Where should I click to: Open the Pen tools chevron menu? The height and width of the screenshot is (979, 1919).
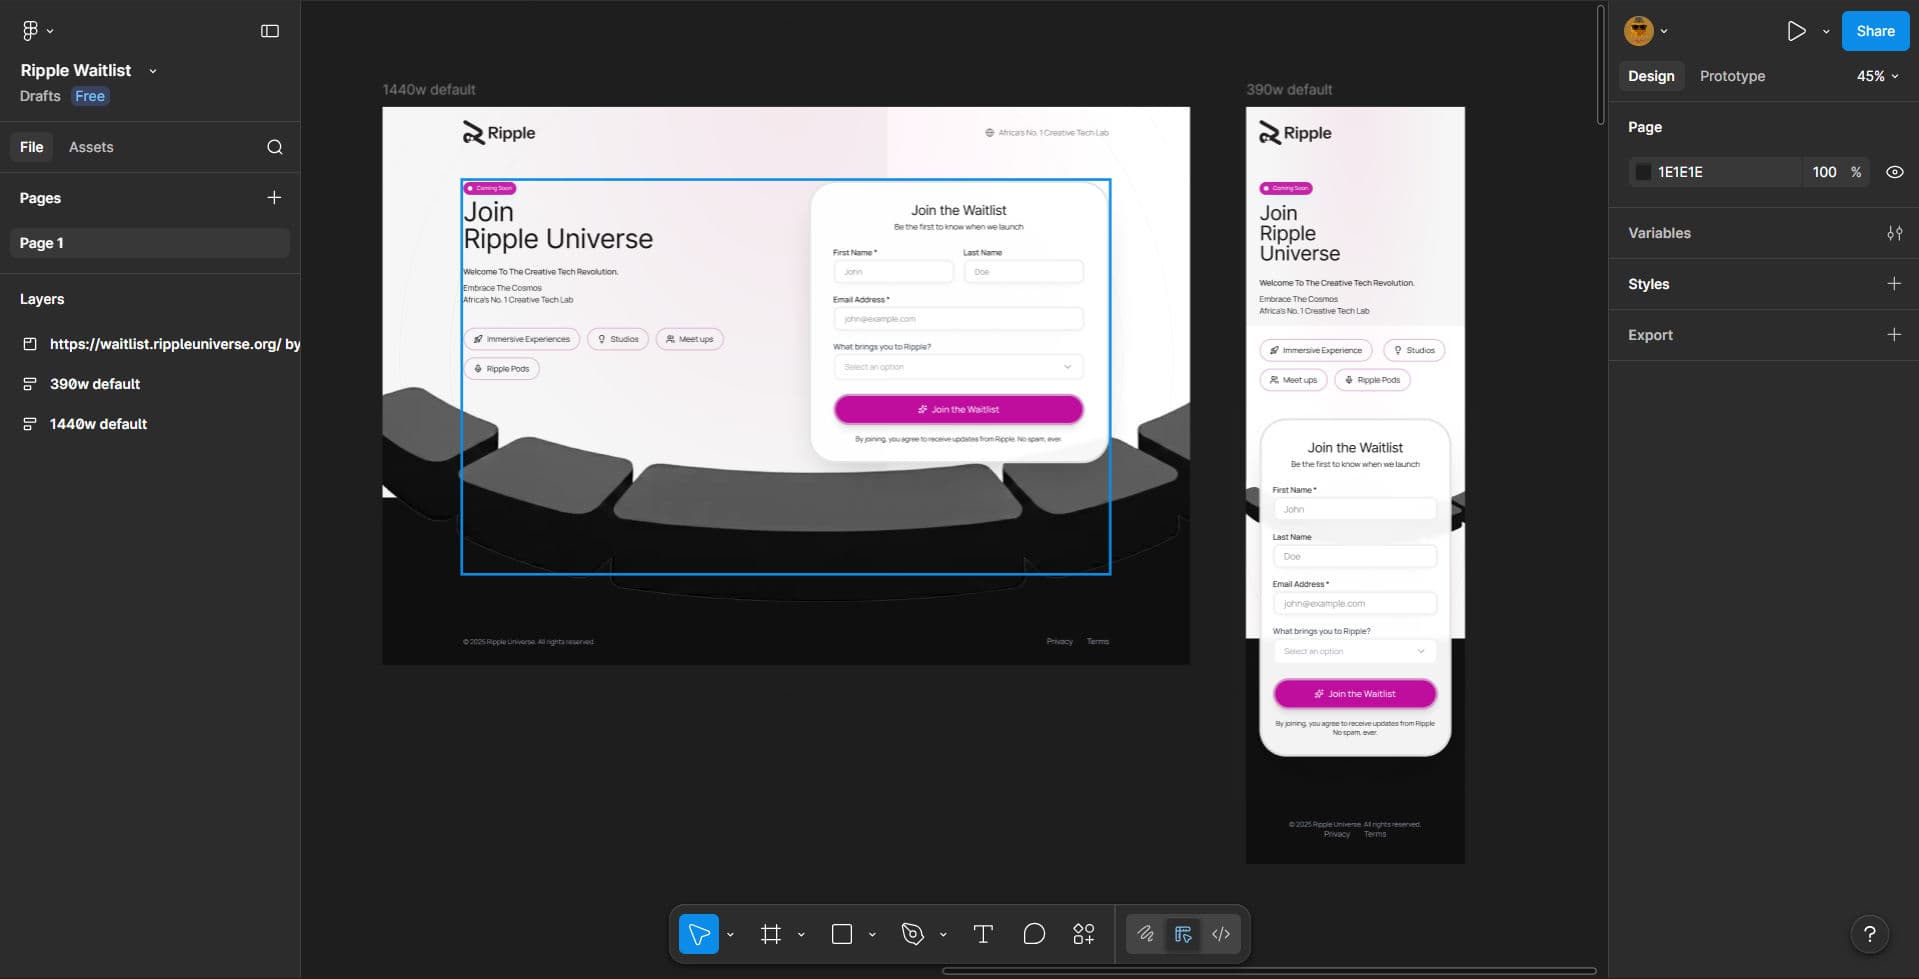click(943, 935)
